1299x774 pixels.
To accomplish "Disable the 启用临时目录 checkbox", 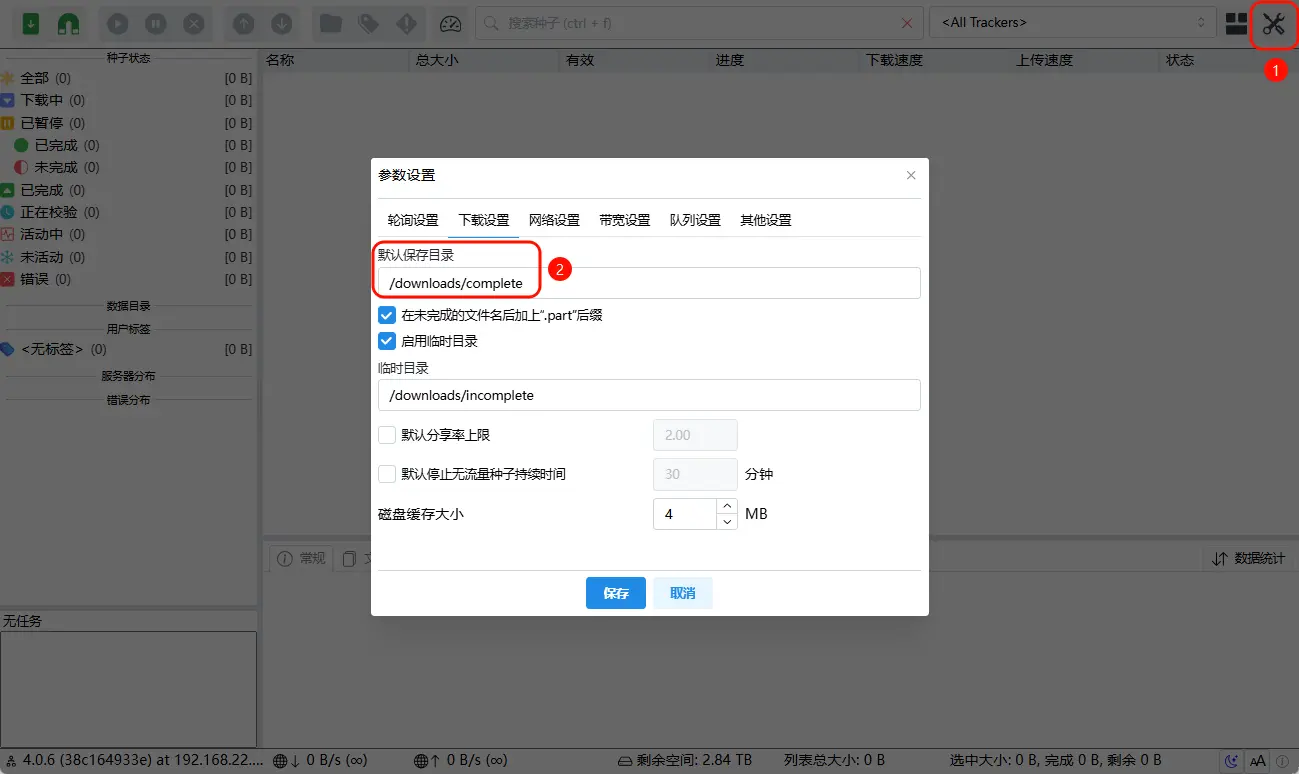I will [387, 341].
